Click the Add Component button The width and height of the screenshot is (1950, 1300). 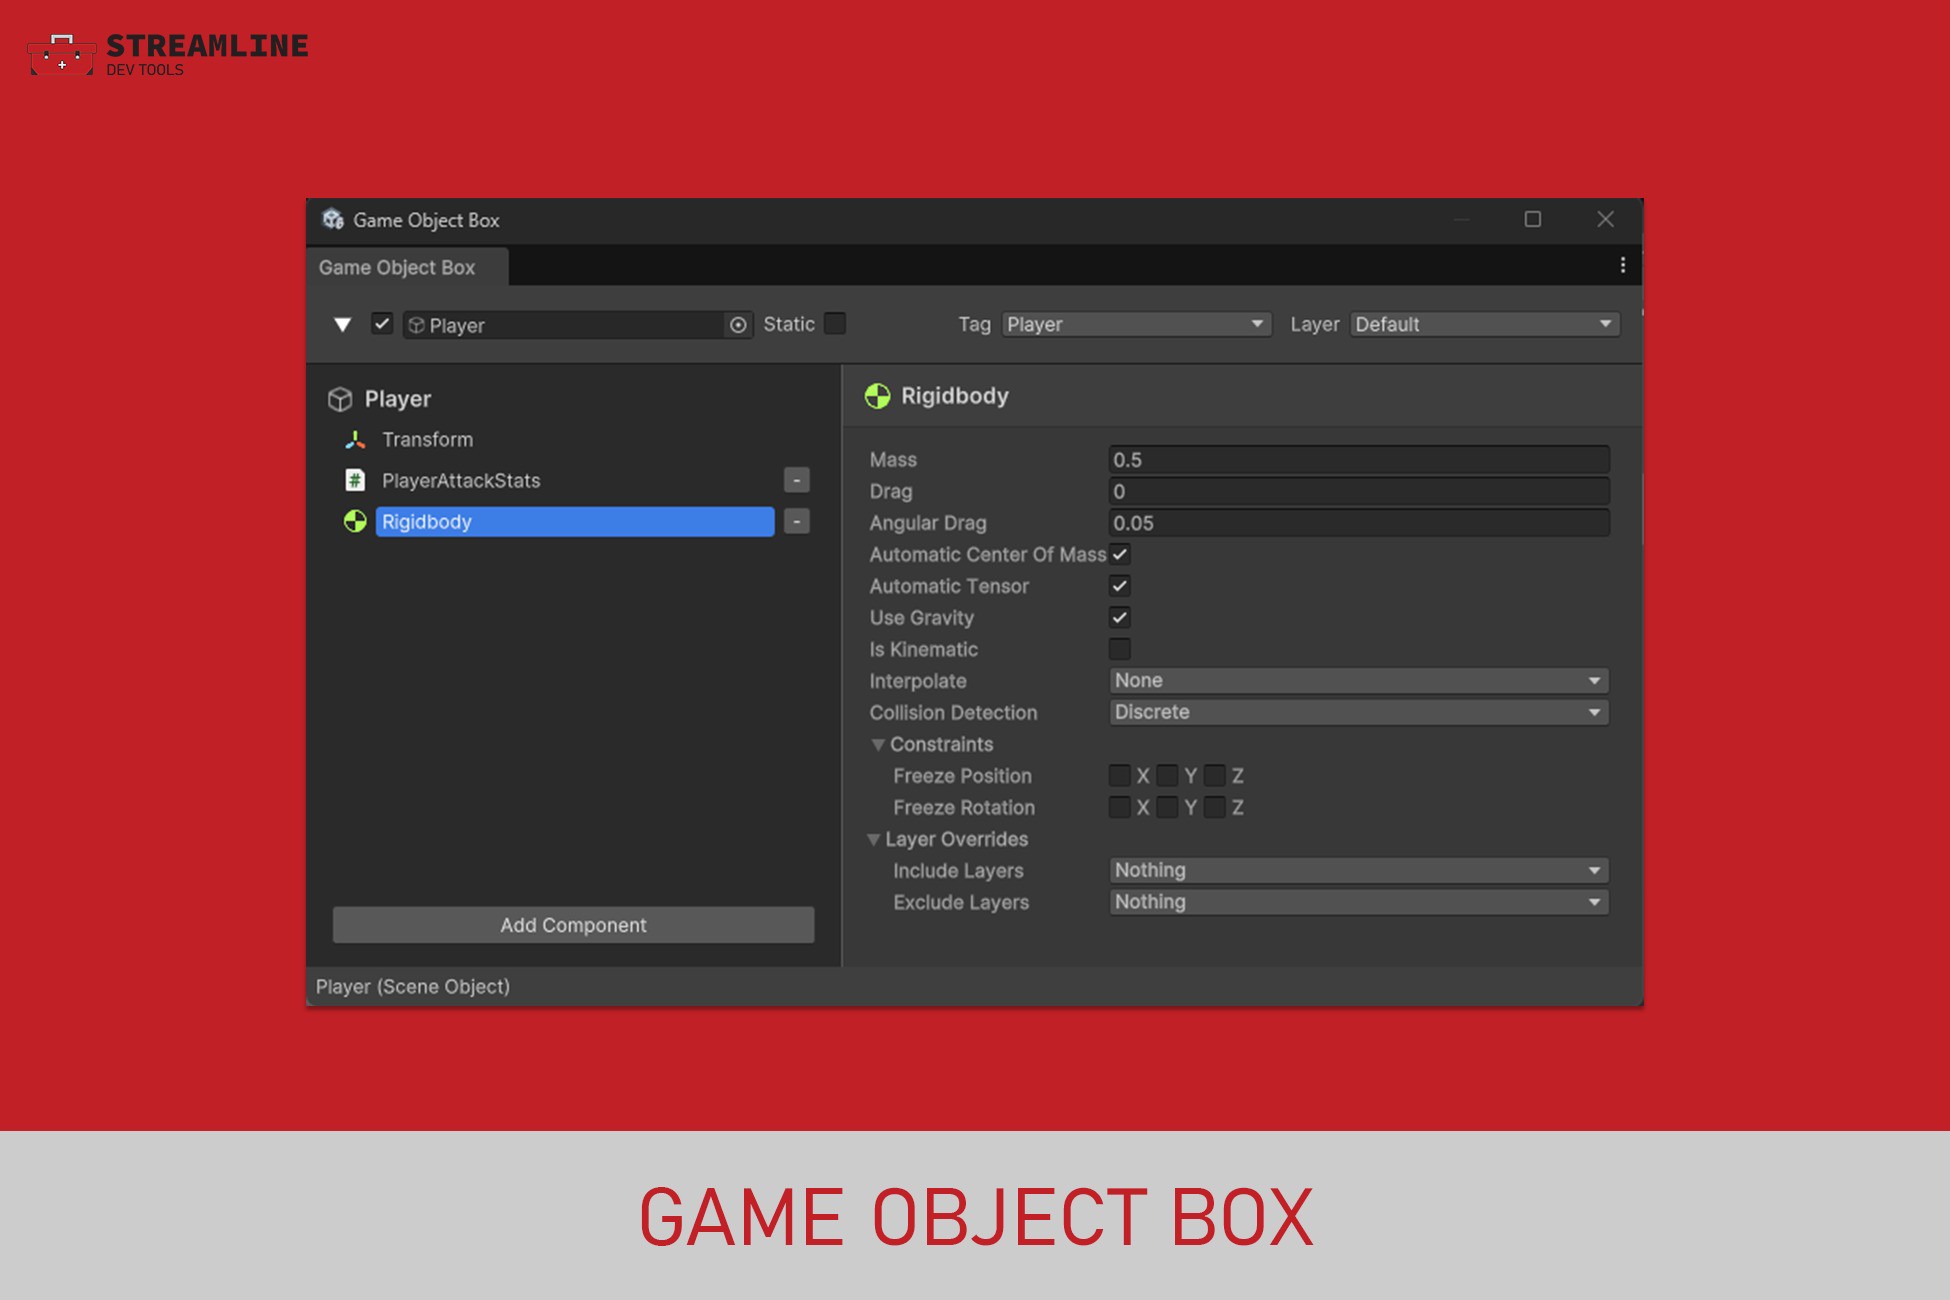[x=573, y=925]
